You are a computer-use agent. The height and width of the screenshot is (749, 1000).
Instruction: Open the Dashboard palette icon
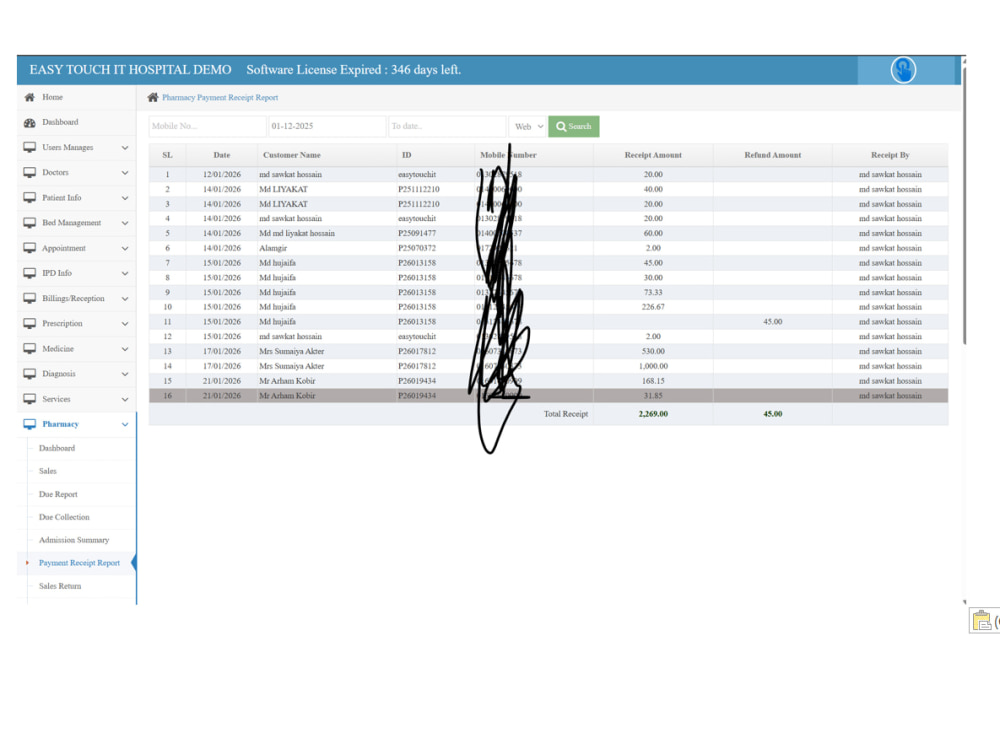click(29, 122)
